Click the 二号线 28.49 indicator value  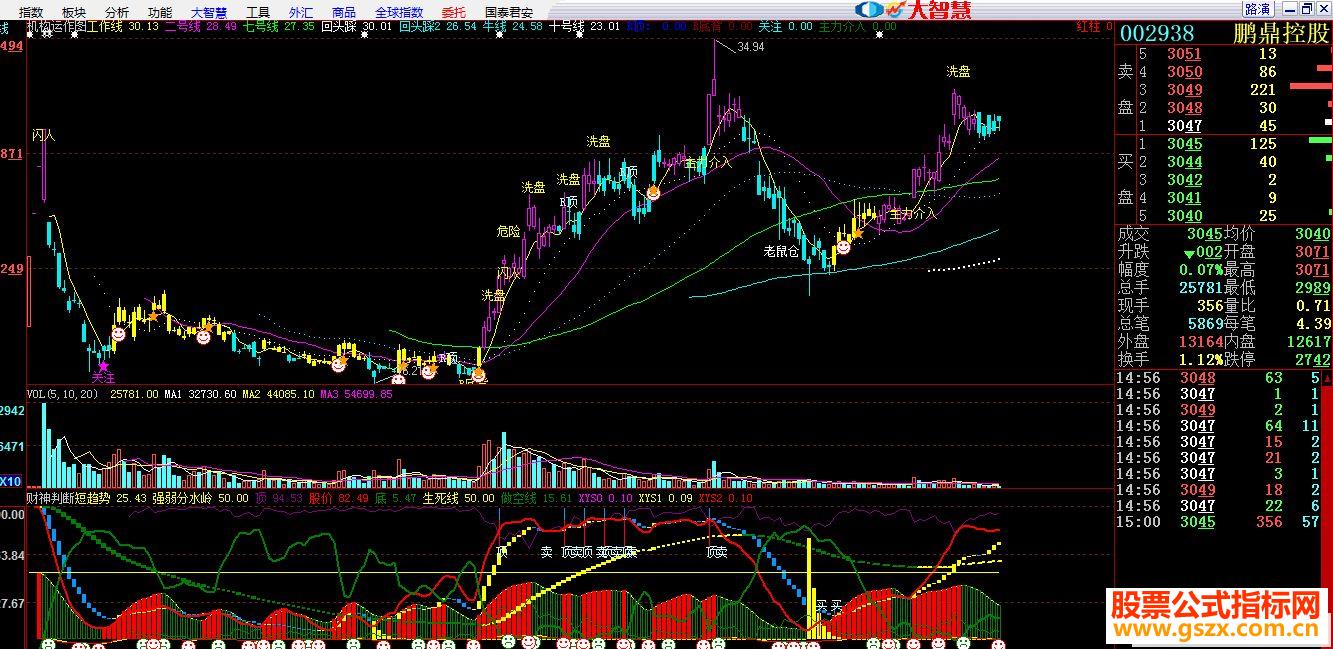[201, 27]
